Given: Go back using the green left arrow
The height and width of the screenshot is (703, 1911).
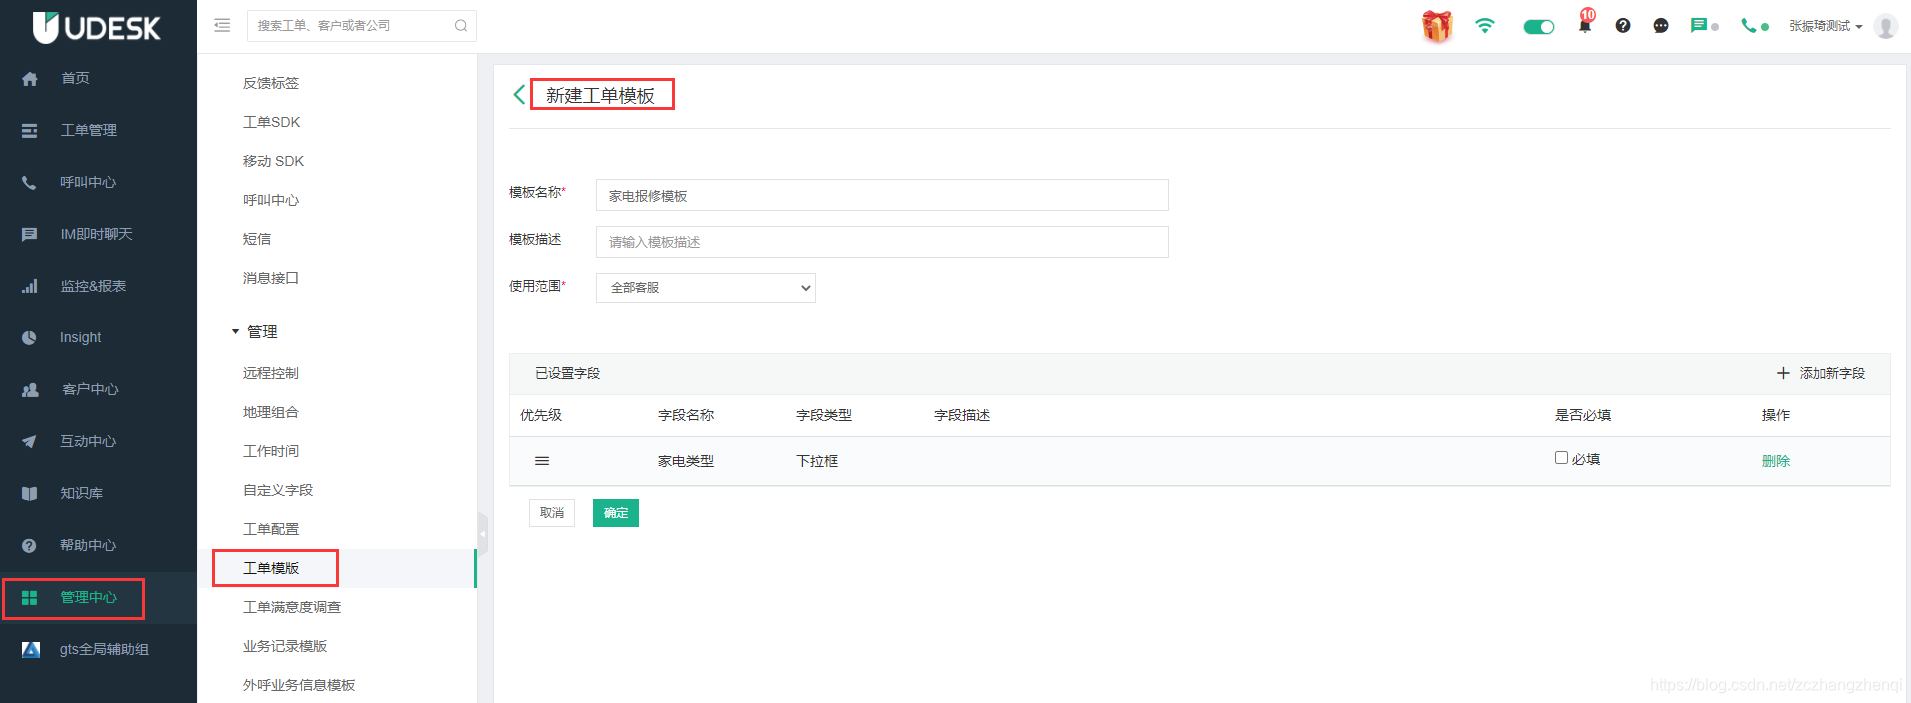Looking at the screenshot, I should click(x=519, y=95).
